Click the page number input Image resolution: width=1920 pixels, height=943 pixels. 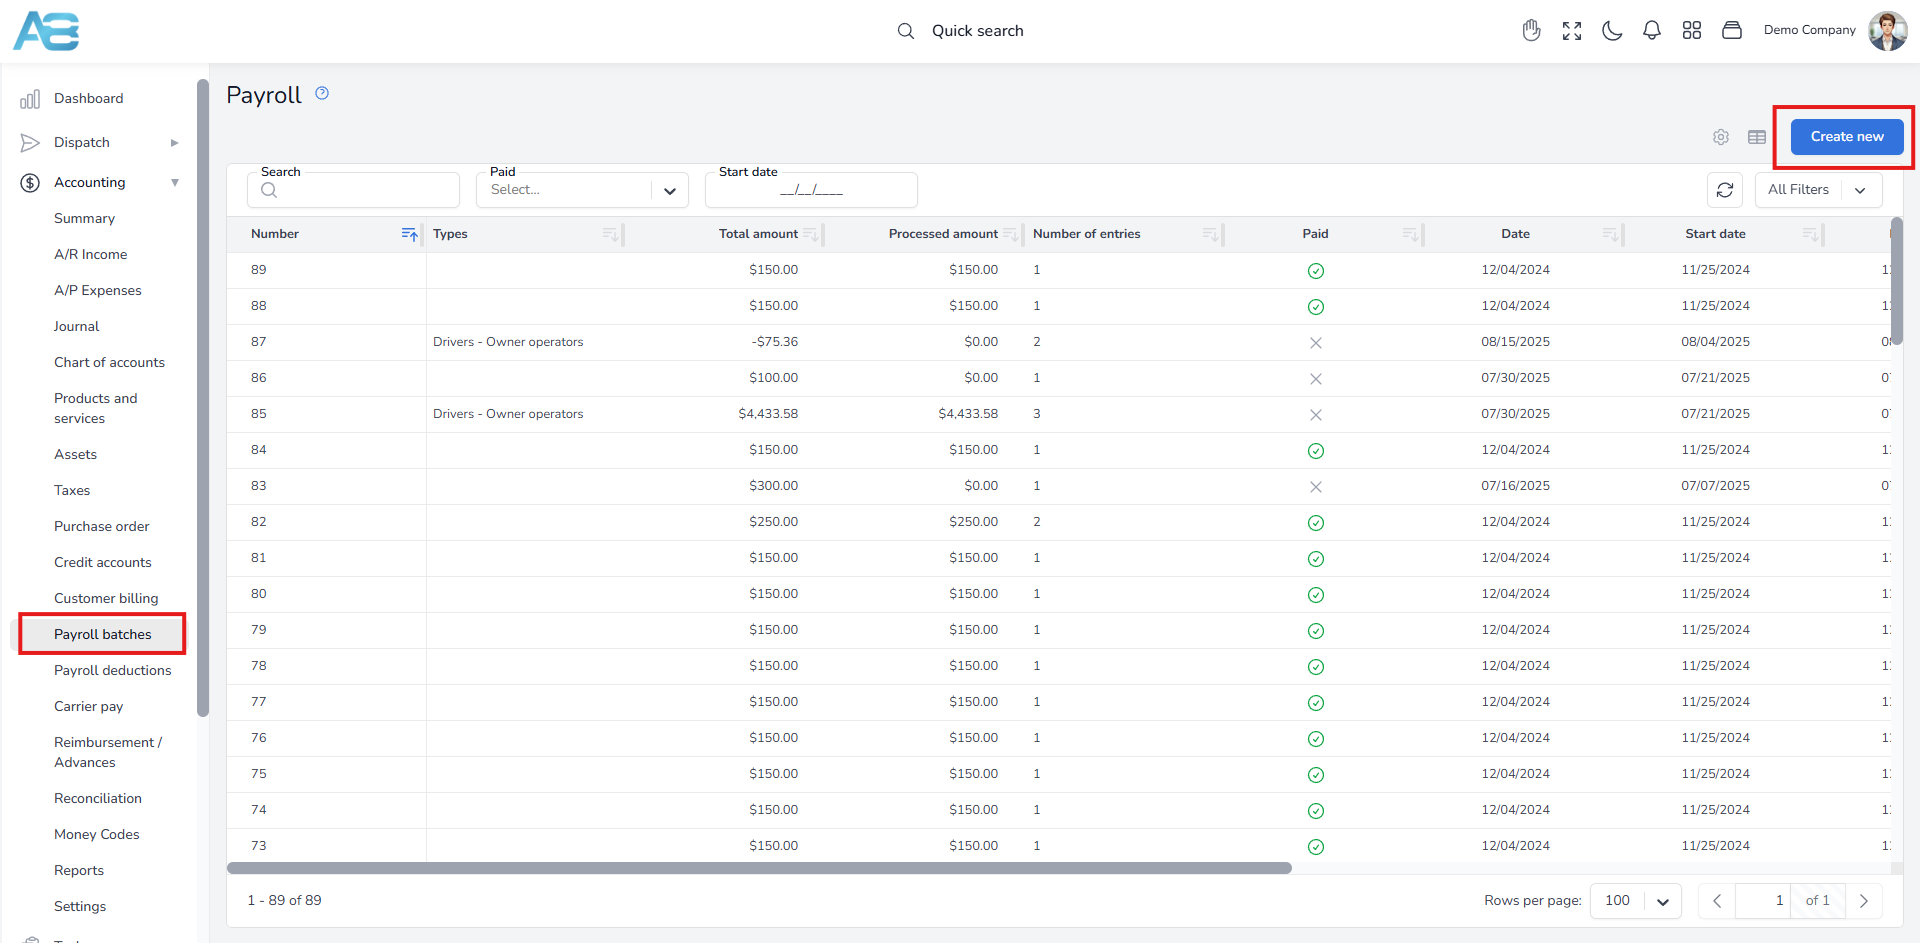1764,901
